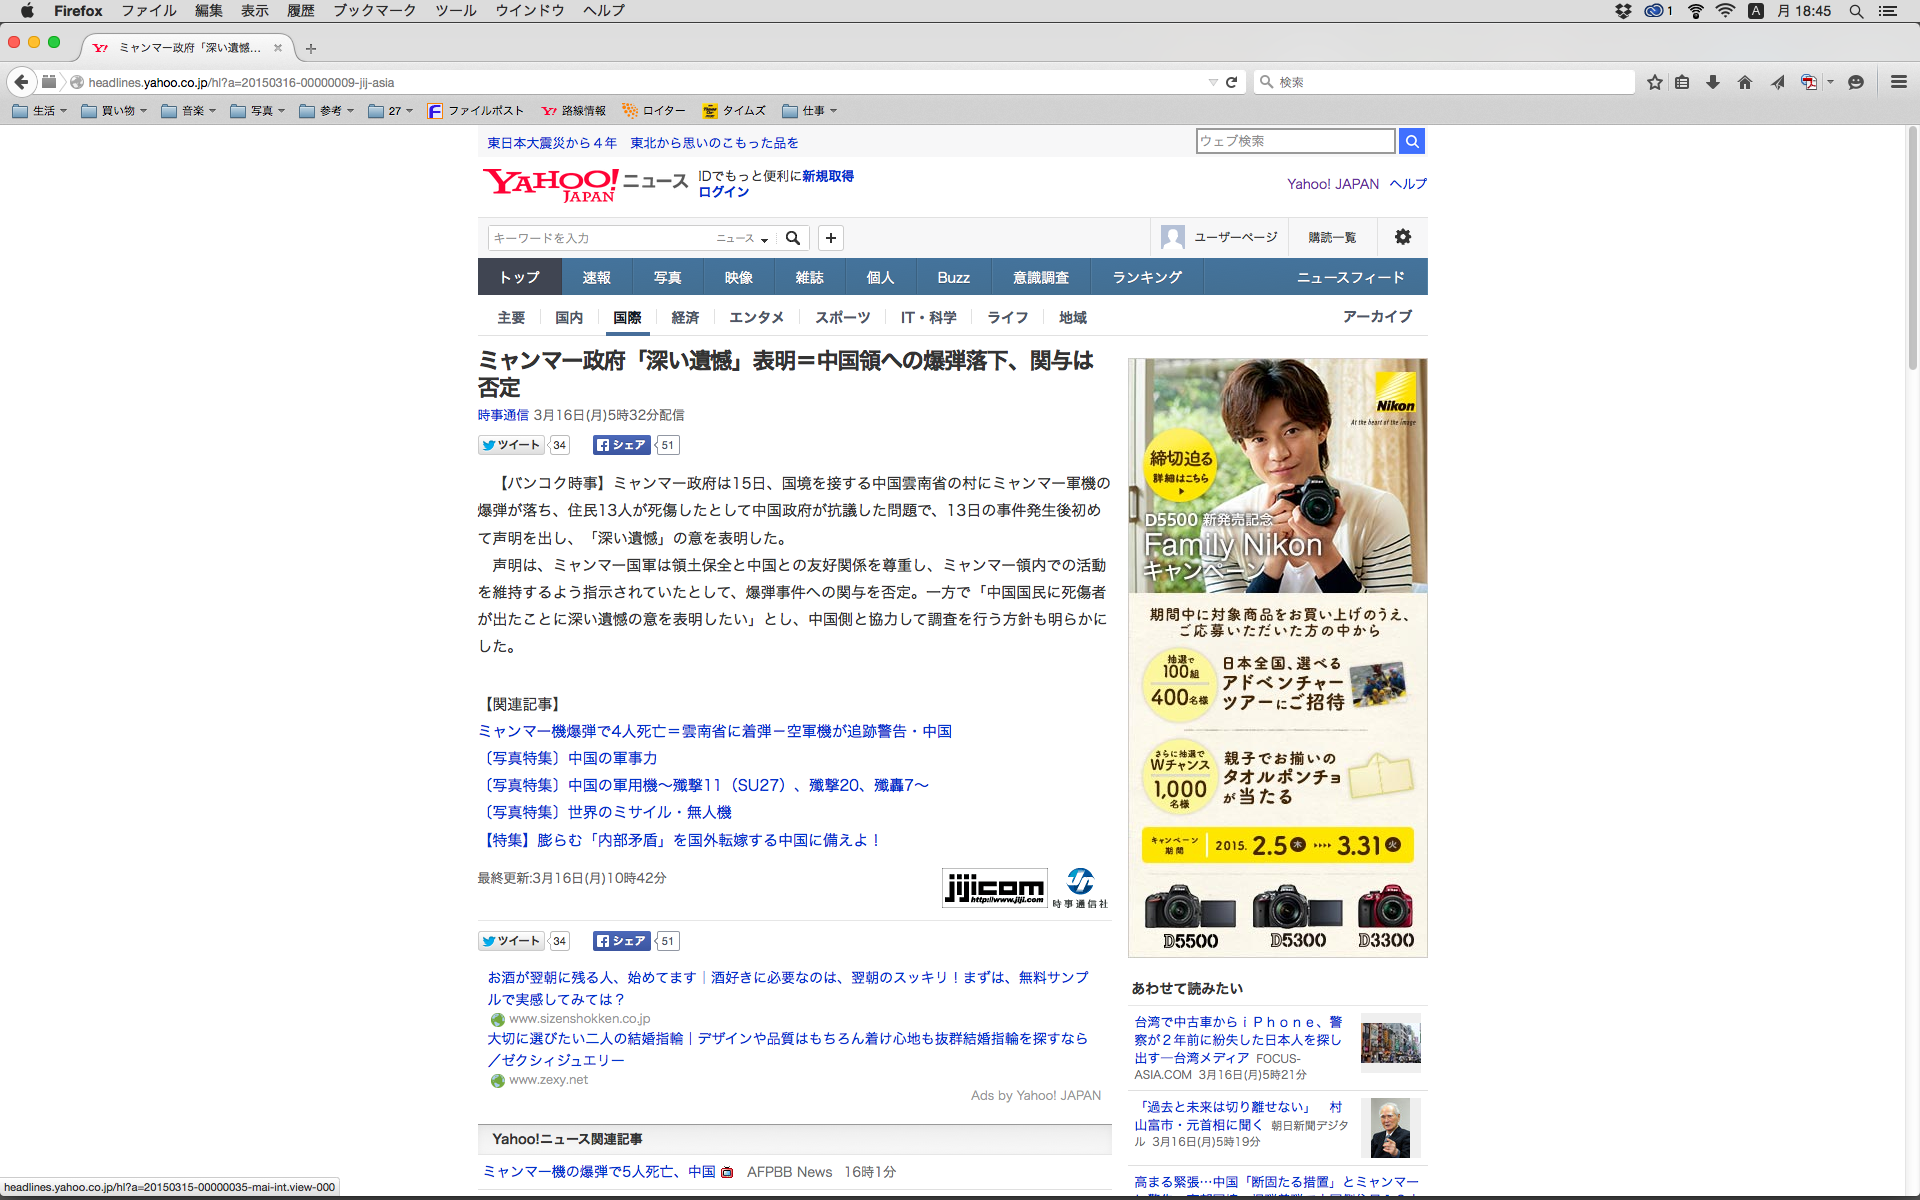The height and width of the screenshot is (1200, 1920).
Task: Click the Firefox back arrow button
Action: (21, 82)
